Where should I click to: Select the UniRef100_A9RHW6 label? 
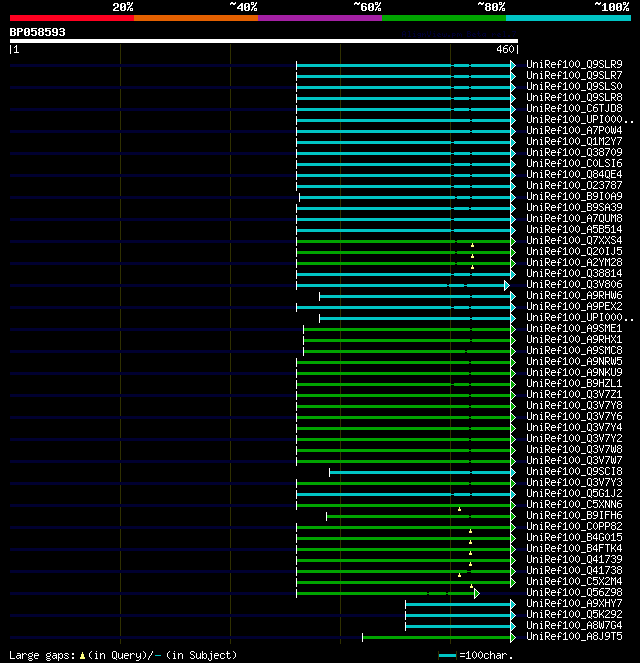pyautogui.click(x=574, y=295)
